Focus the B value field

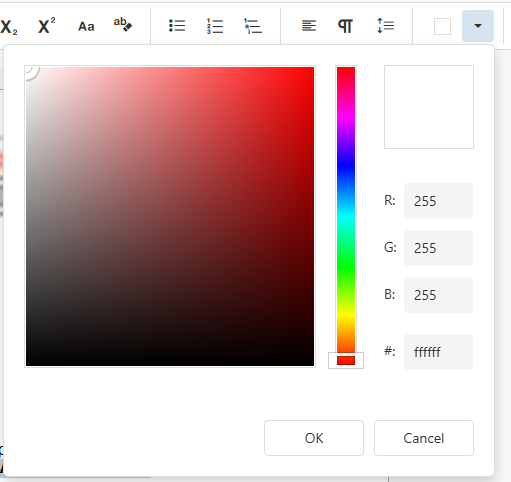[438, 295]
